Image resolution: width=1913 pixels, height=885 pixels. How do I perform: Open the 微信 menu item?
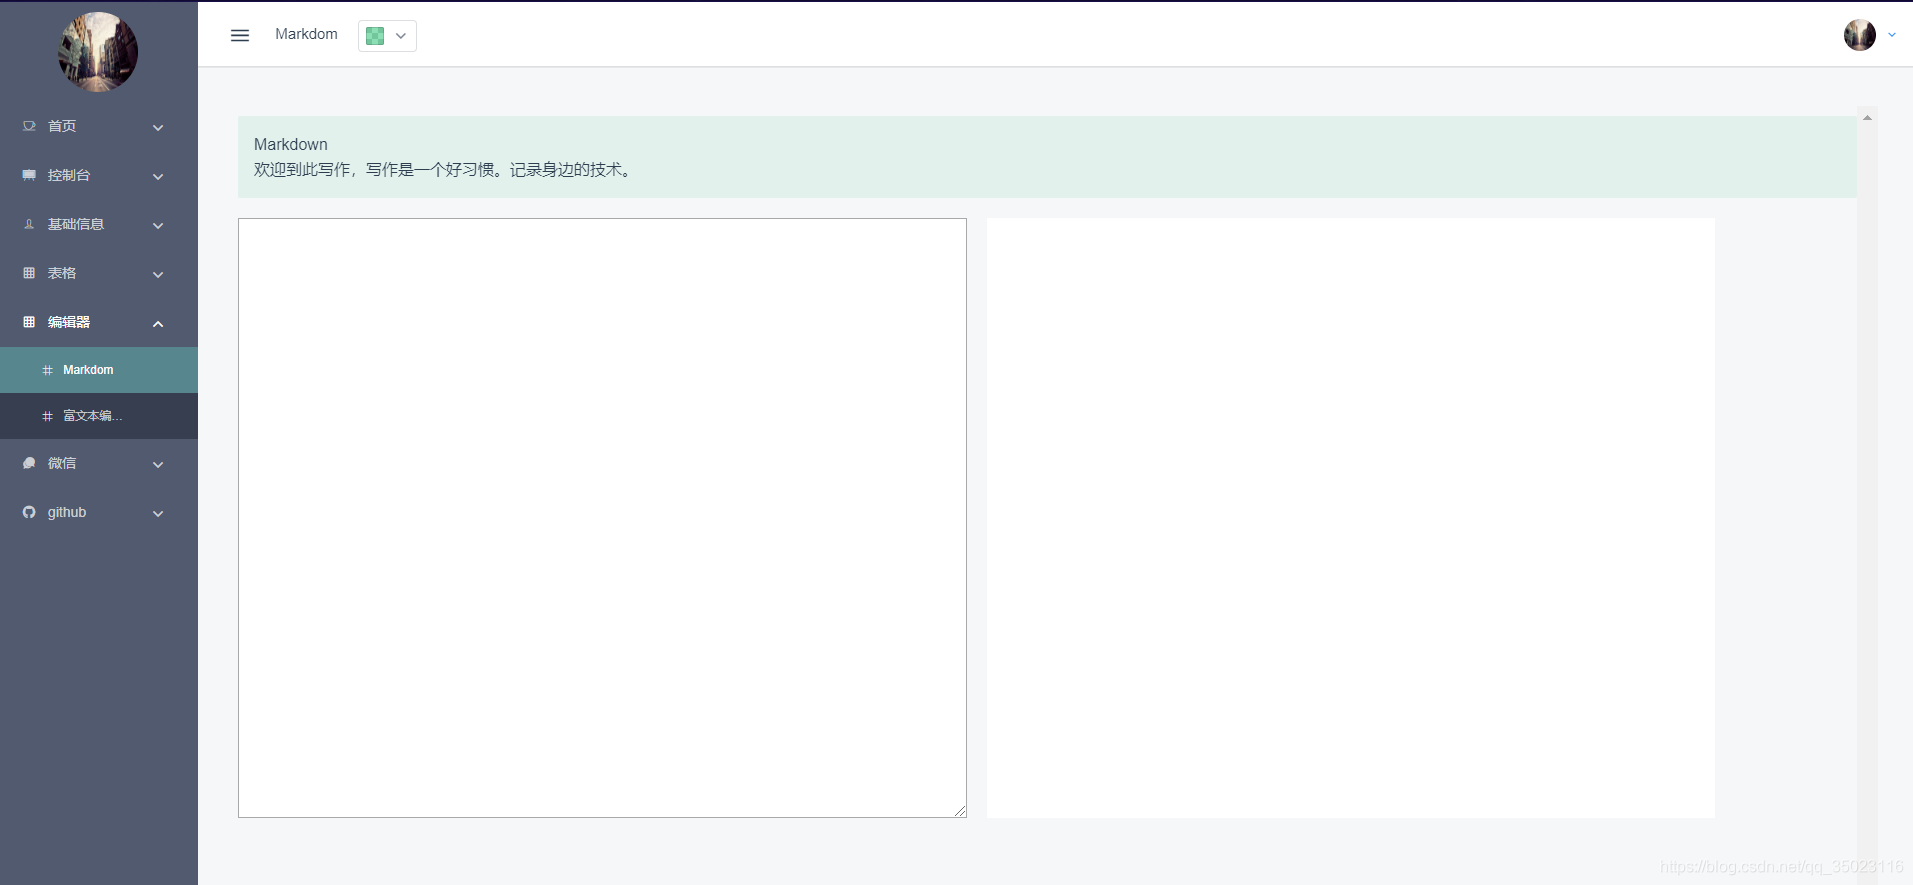pos(99,463)
